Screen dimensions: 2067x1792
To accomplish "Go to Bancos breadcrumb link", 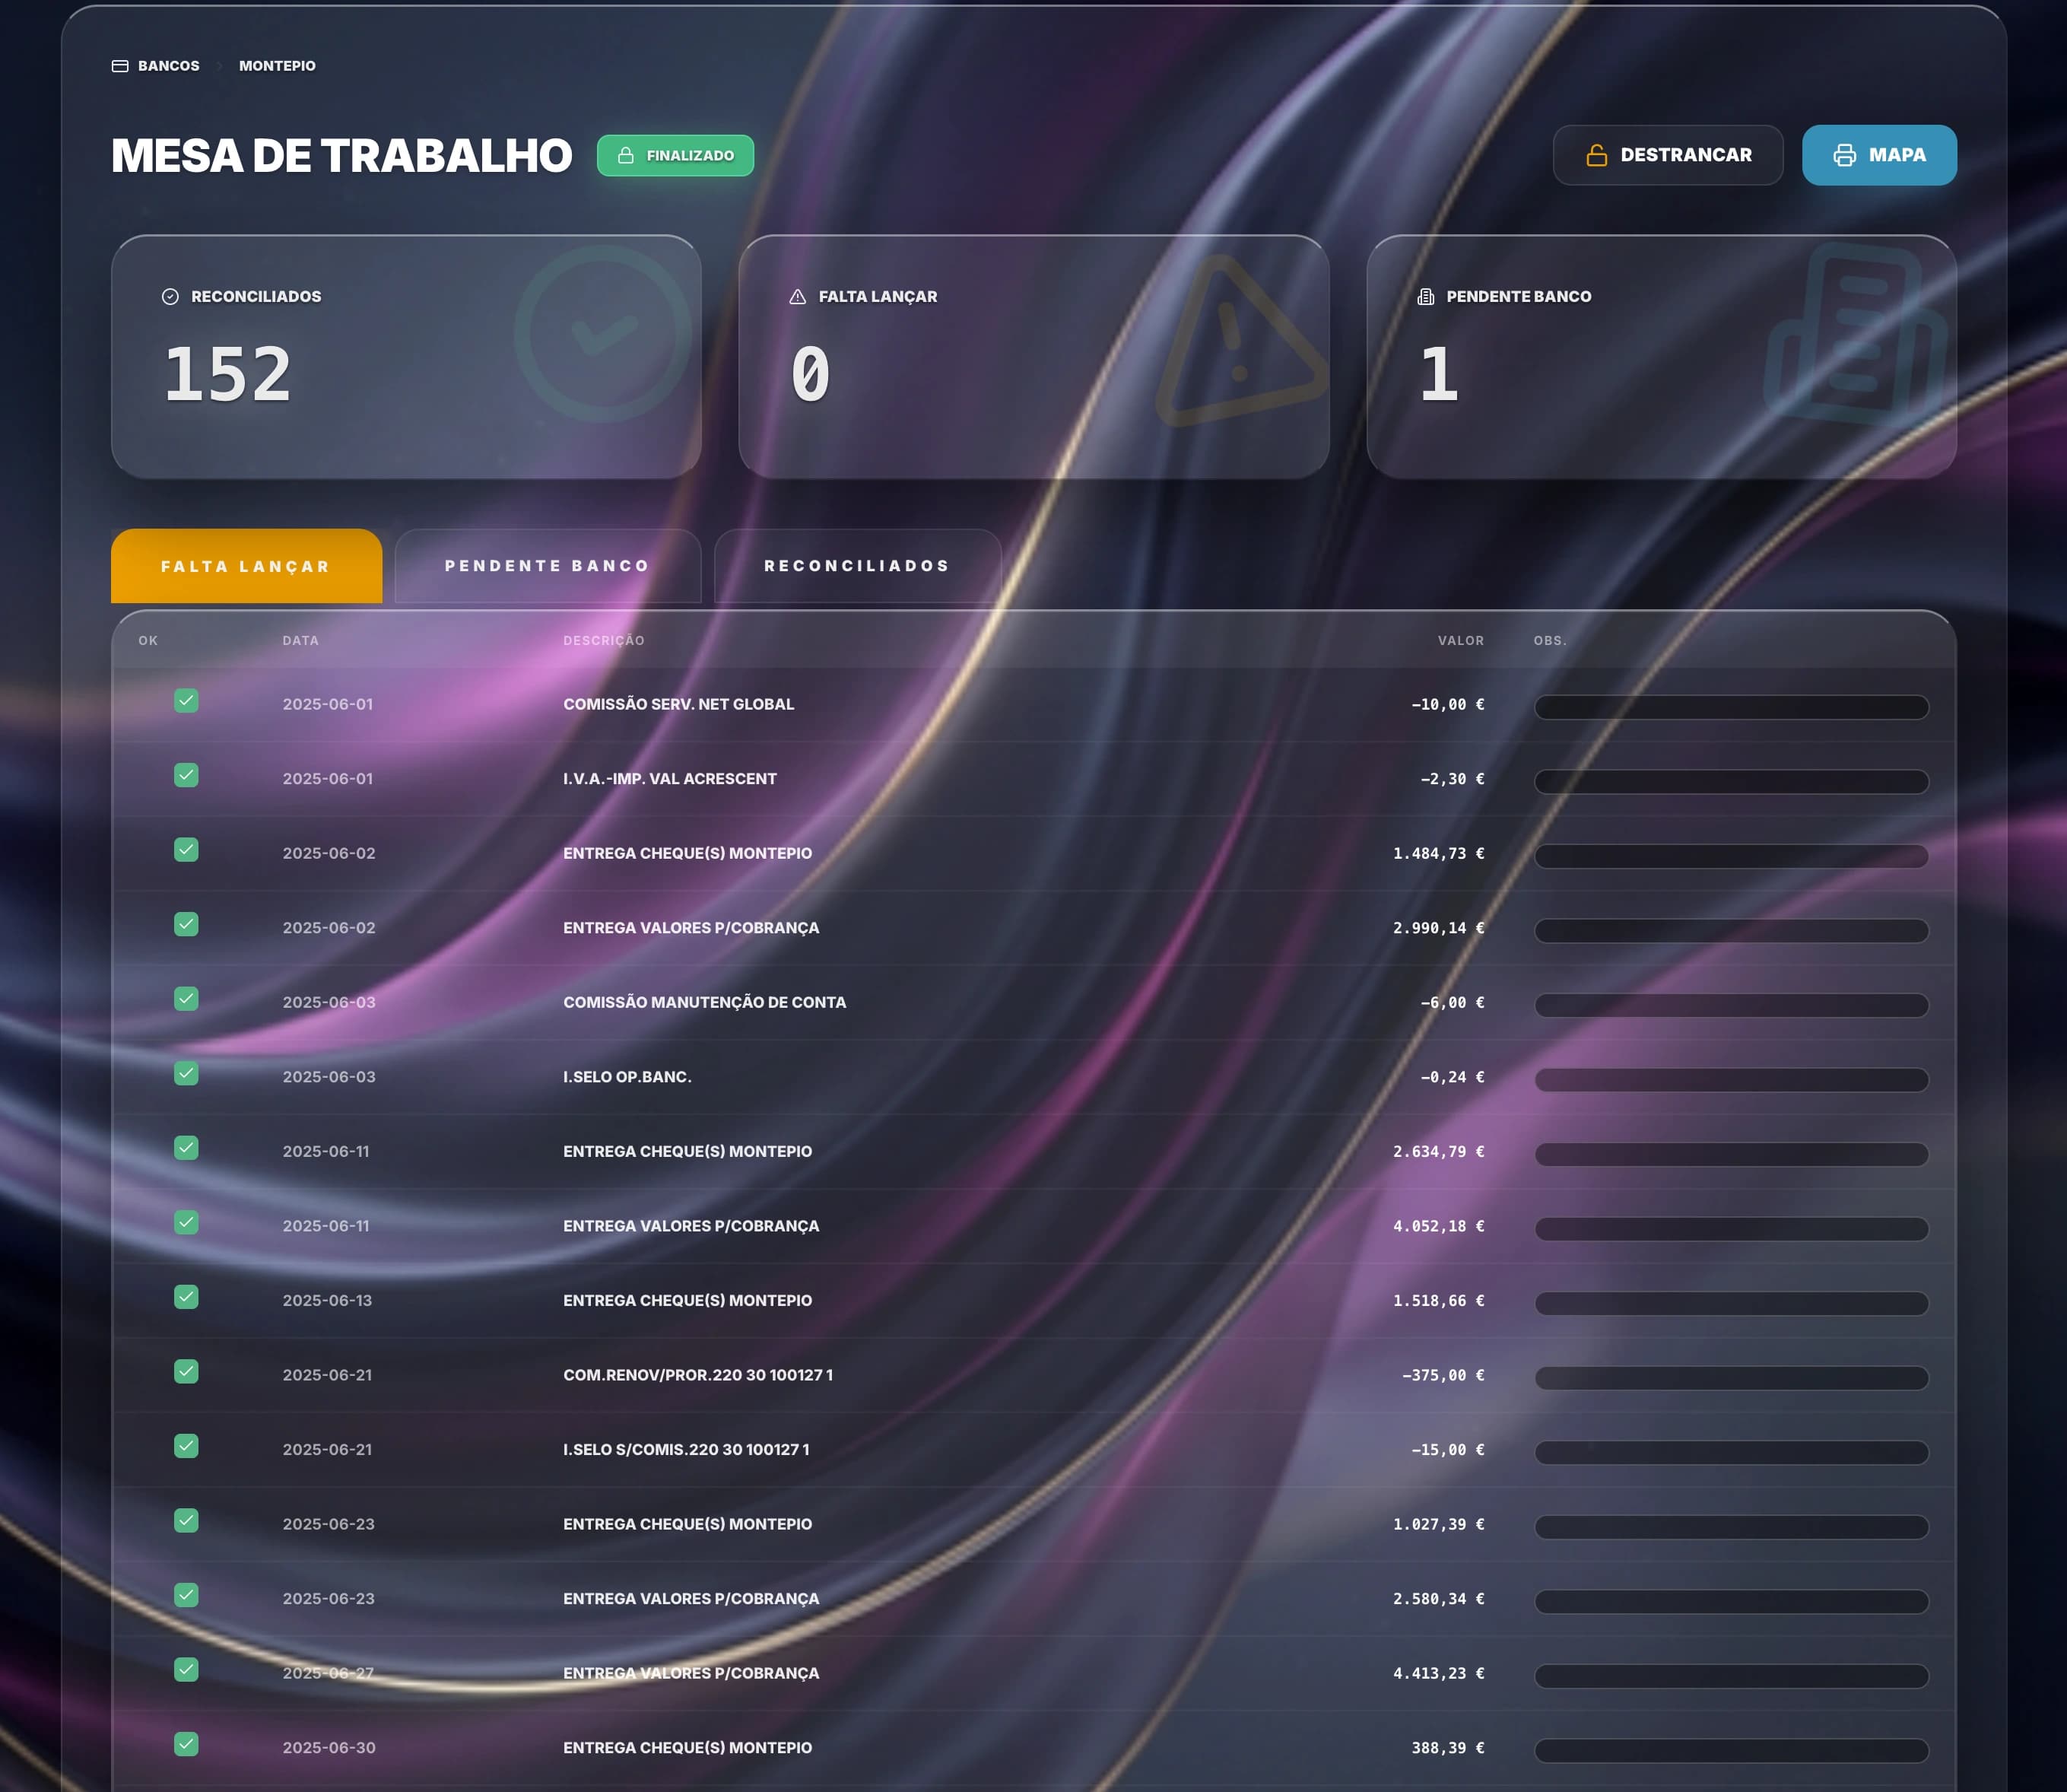I will (168, 66).
